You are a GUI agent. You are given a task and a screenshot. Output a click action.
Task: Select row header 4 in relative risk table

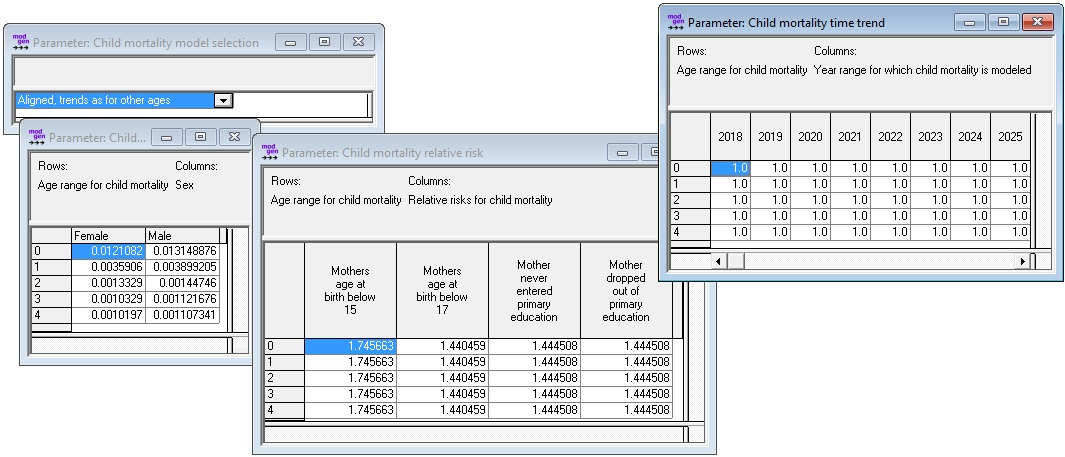click(283, 410)
